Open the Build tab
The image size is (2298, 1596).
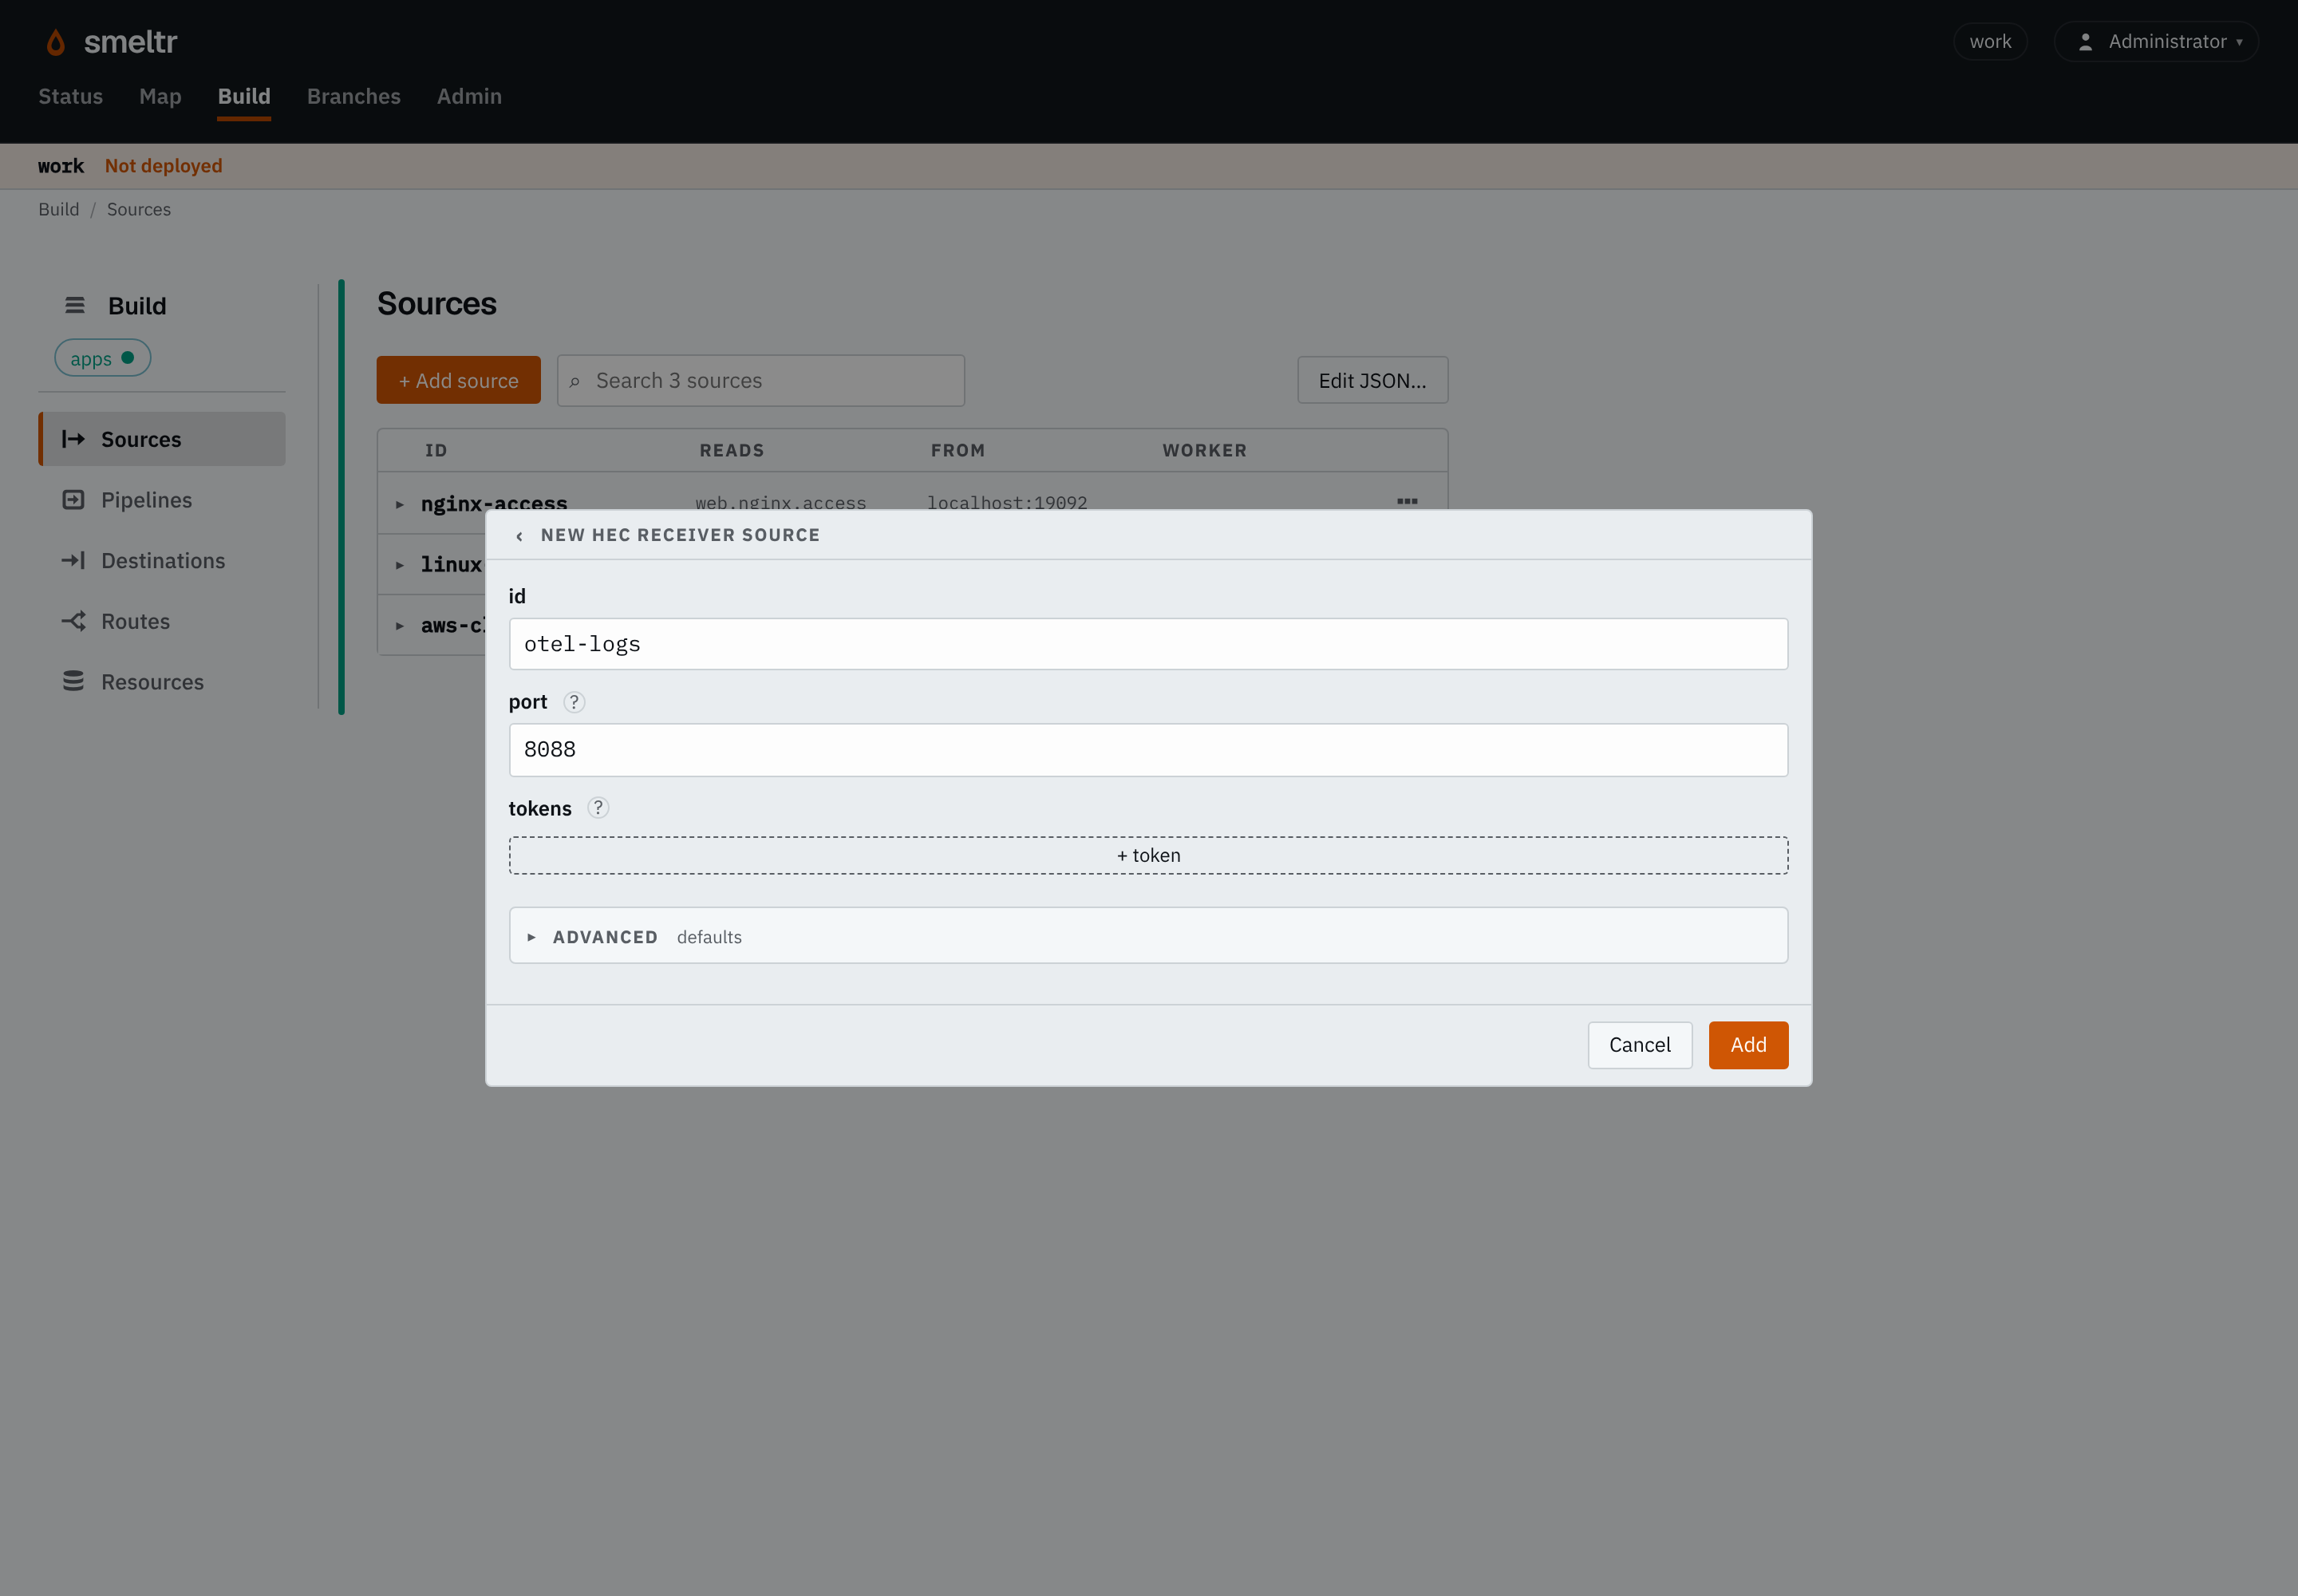point(244,96)
